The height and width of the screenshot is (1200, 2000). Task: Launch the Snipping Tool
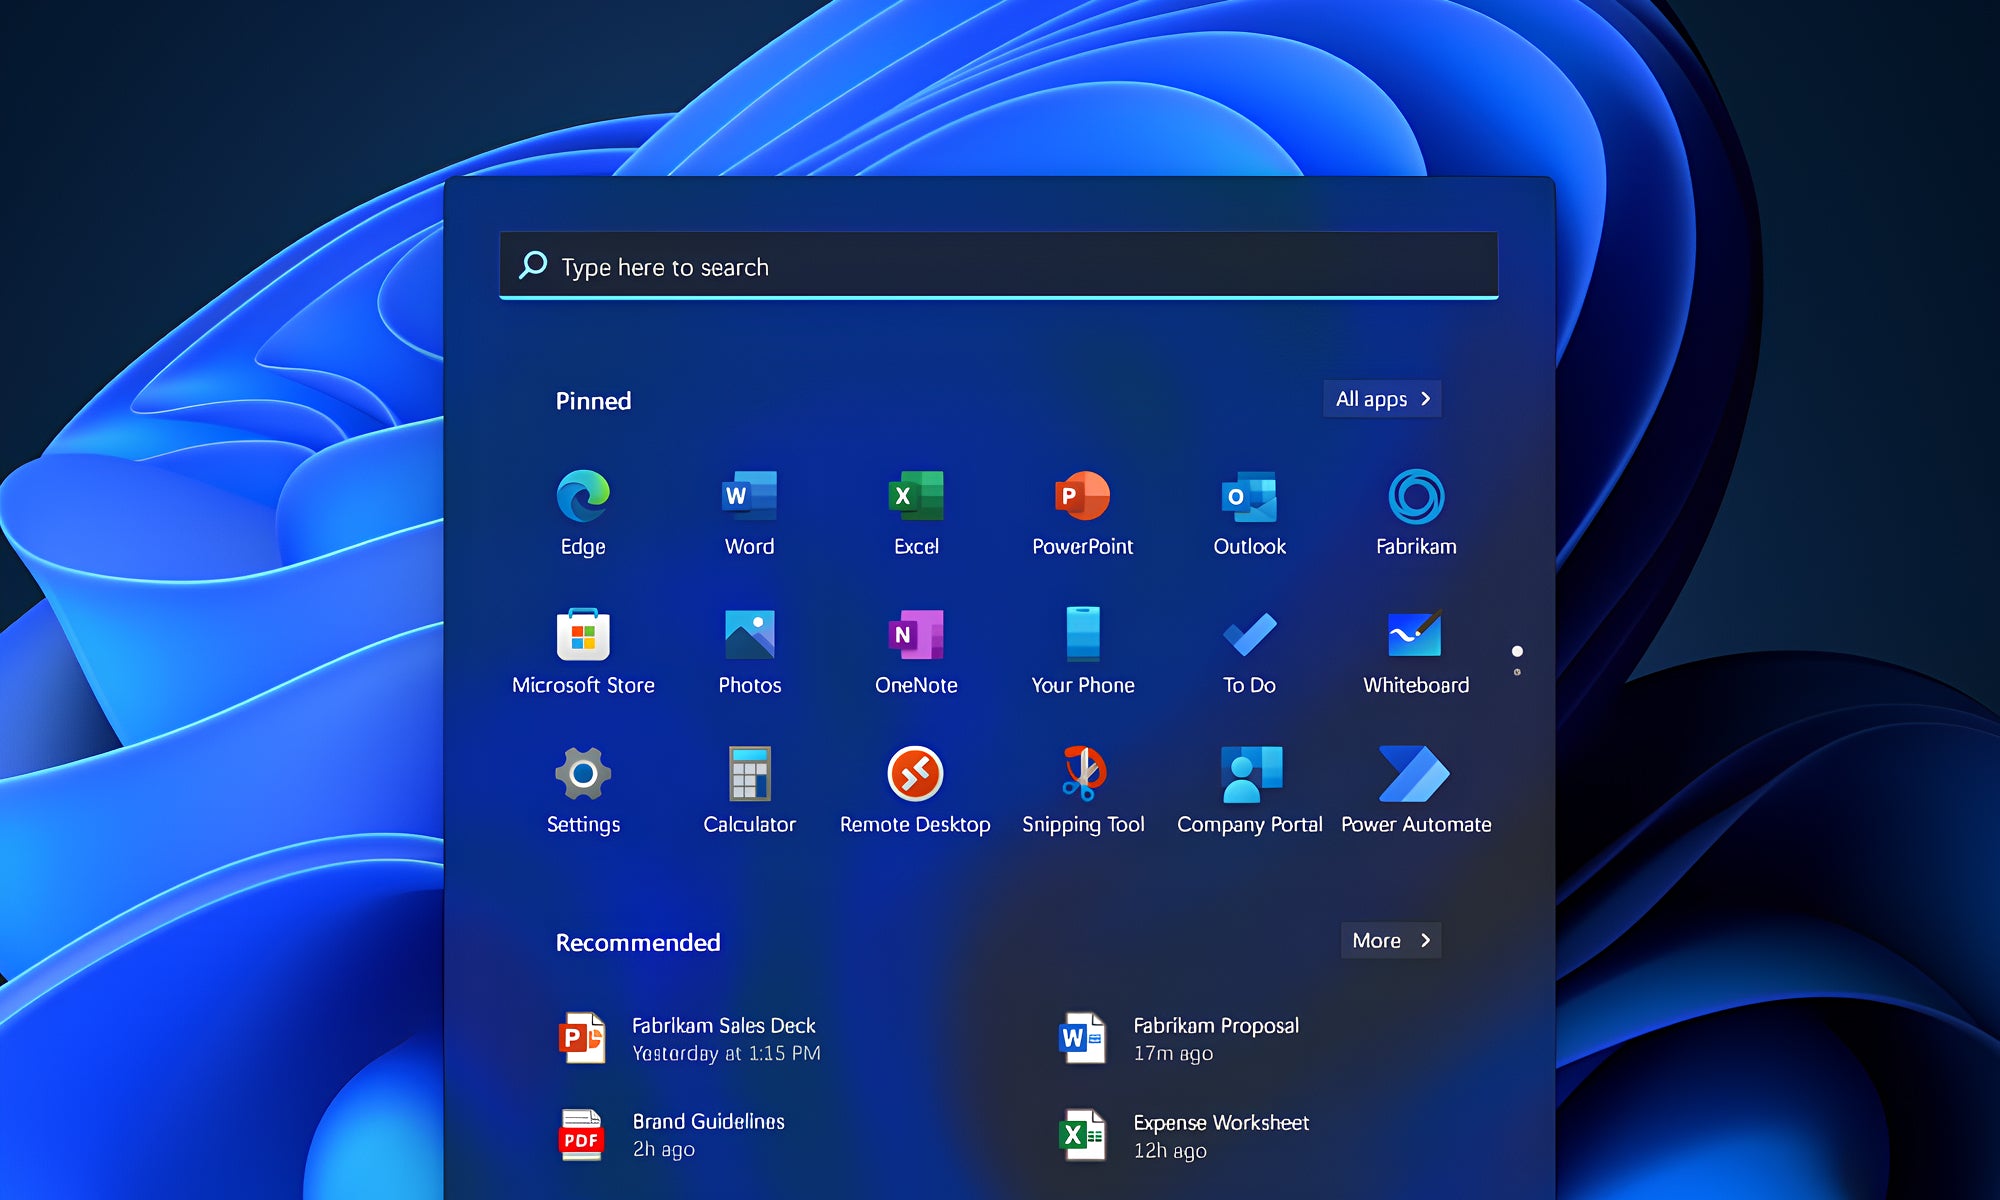[1082, 775]
